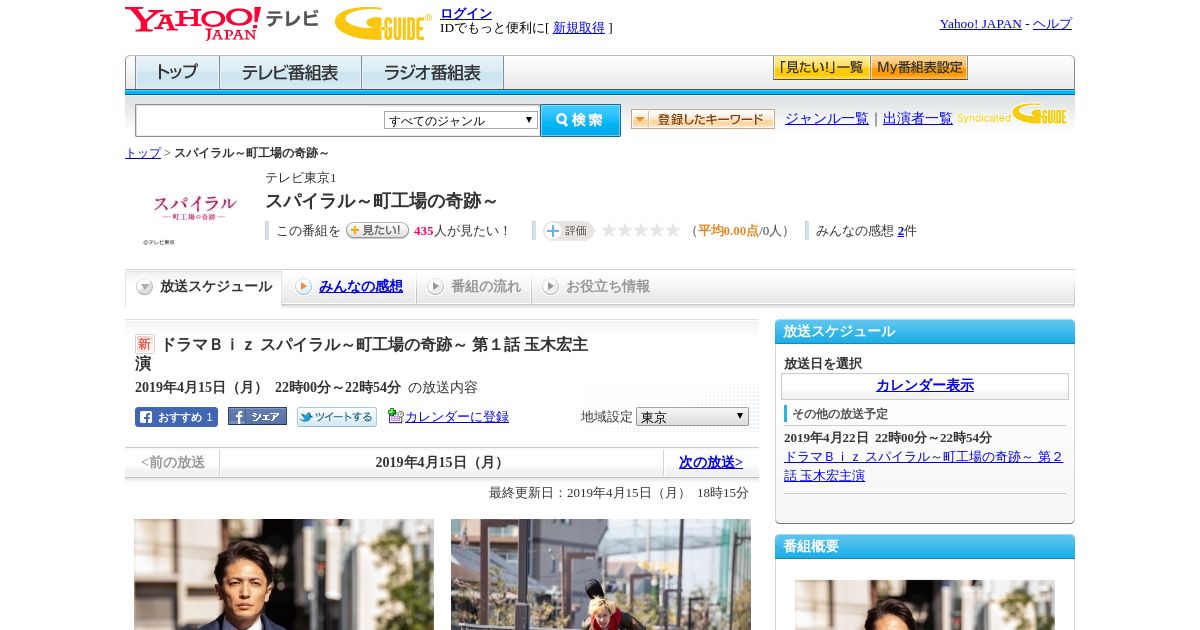The height and width of the screenshot is (630, 1200).
Task: Open the カレンダー表示 link
Action: 925,386
